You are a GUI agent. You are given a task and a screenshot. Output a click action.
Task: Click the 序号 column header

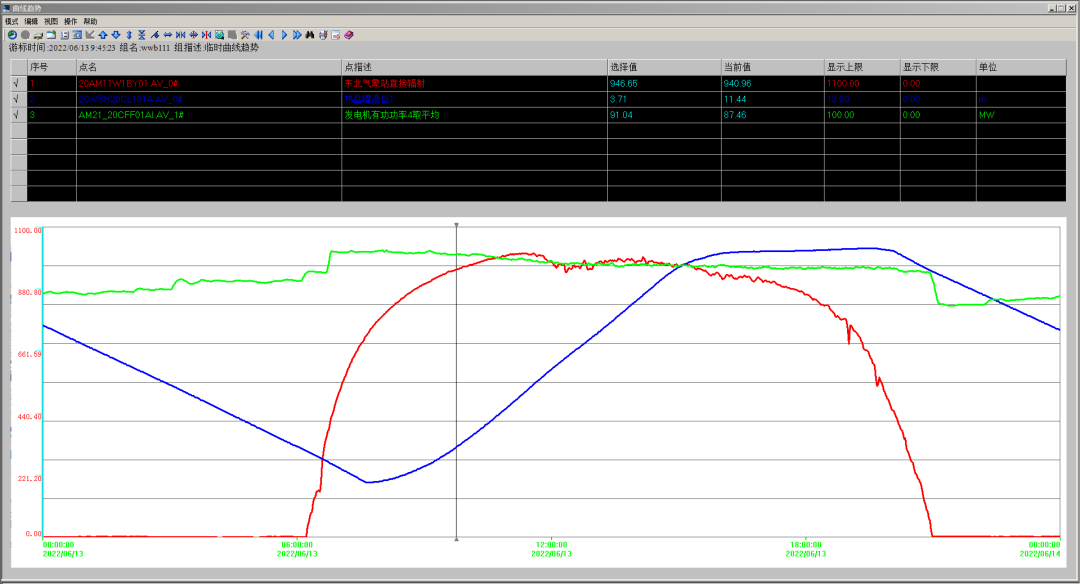click(52, 67)
